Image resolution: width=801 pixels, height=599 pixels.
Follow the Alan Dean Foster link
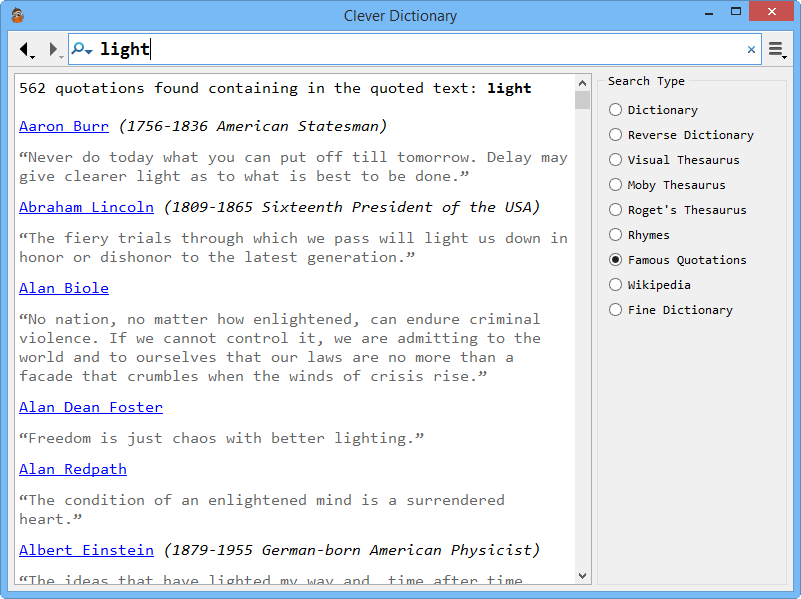[x=90, y=407]
